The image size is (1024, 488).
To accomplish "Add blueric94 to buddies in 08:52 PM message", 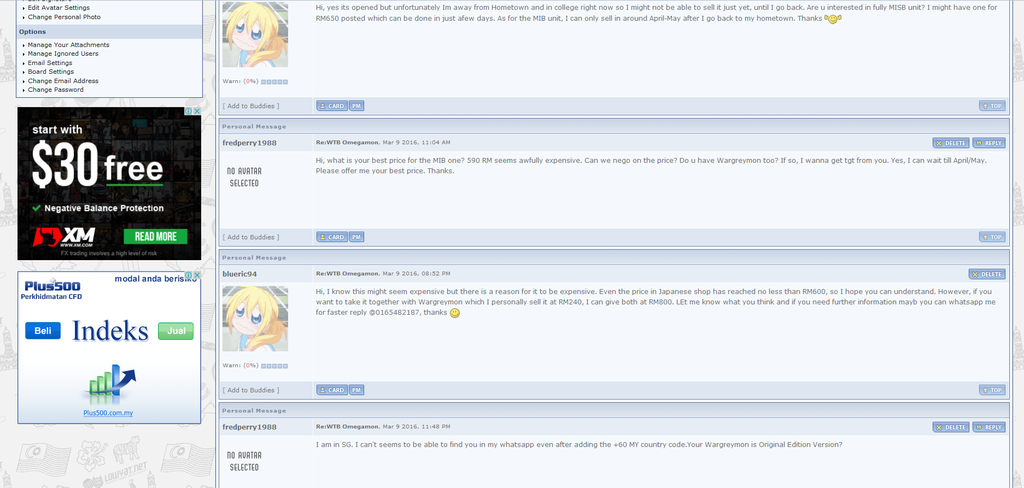I will (251, 390).
